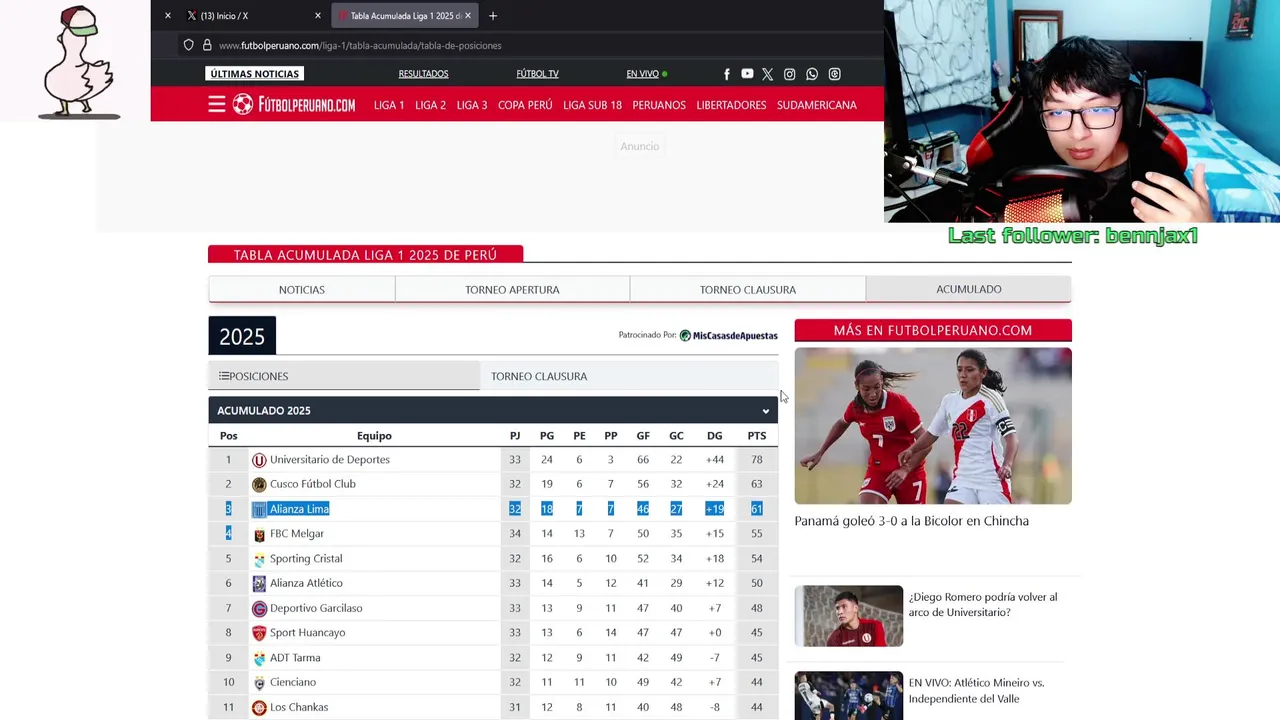
Task: Open the YouTube social icon
Action: [x=747, y=74]
